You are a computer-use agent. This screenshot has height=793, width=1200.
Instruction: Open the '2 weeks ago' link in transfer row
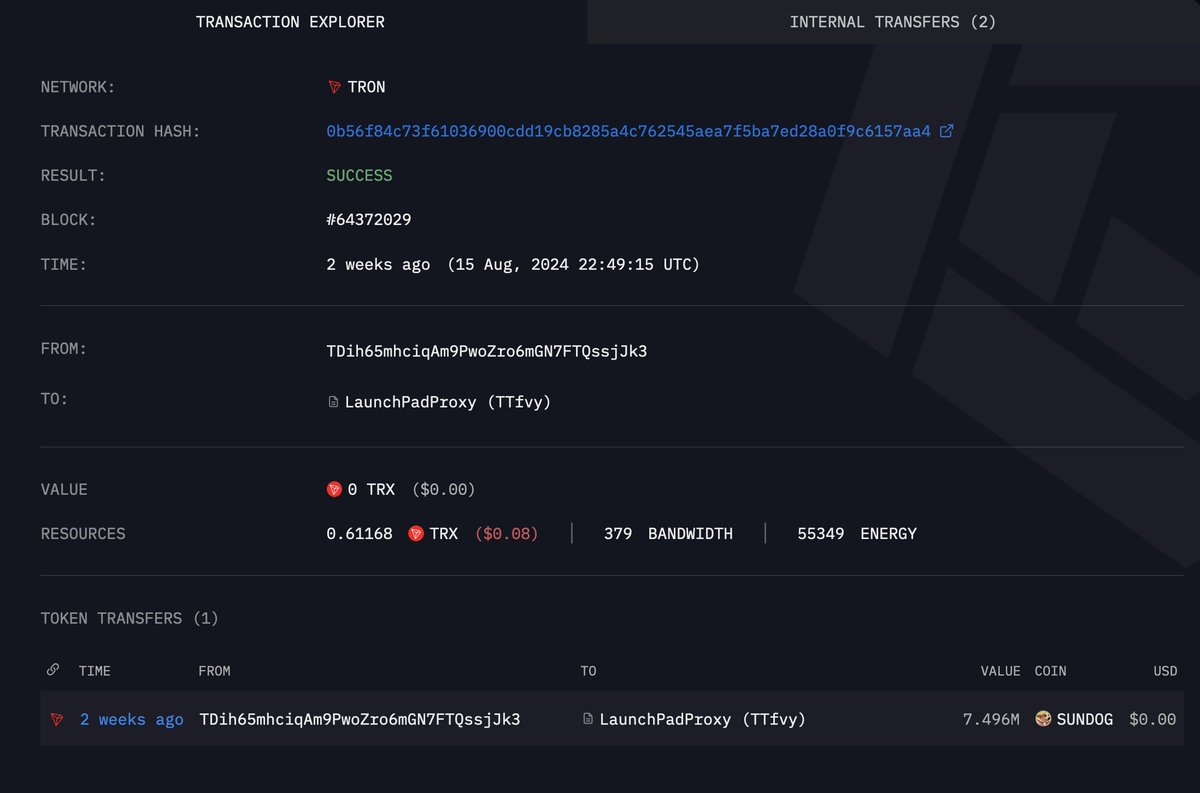(132, 720)
